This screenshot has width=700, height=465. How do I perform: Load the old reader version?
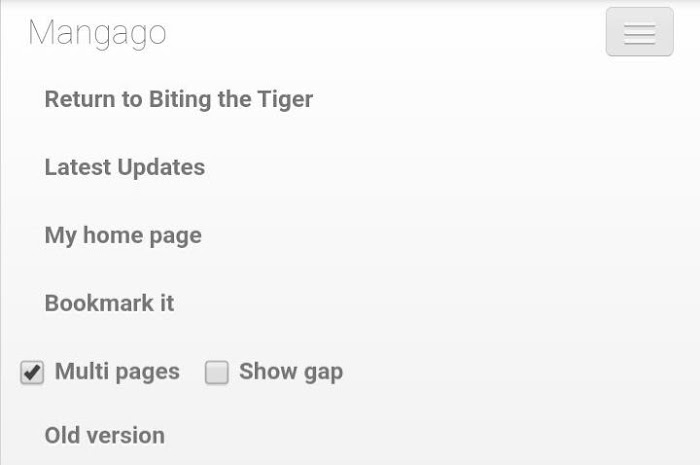[x=104, y=435]
